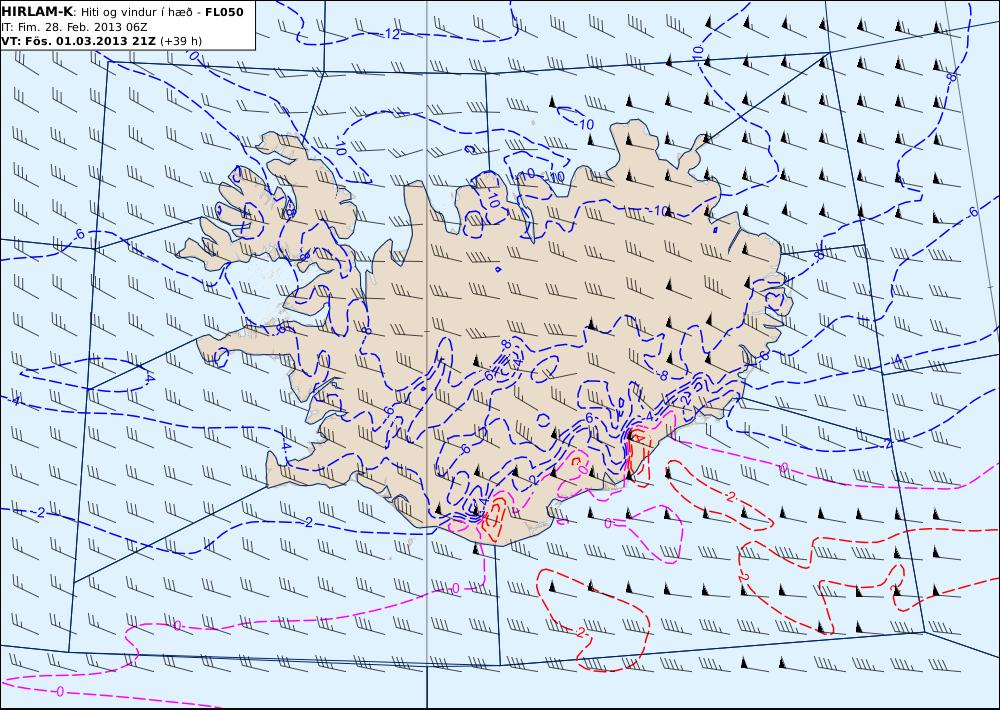
Task: Click the "IT: Fim. 28. Feb. 2013 06Z" line
Action: [74, 26]
